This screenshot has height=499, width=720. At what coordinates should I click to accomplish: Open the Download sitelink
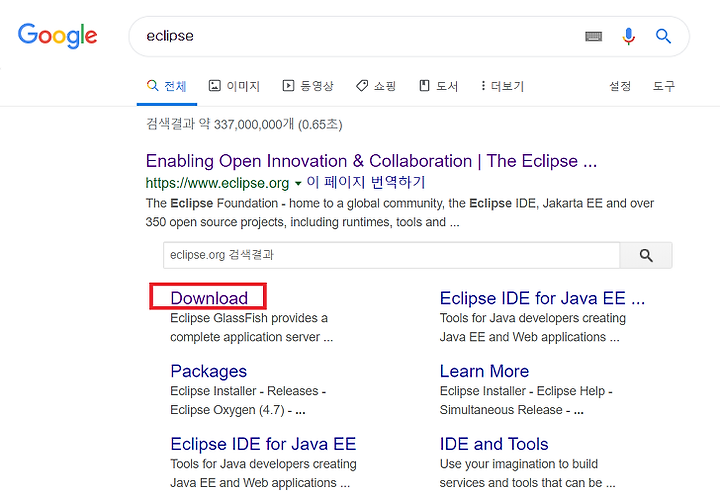pos(209,298)
